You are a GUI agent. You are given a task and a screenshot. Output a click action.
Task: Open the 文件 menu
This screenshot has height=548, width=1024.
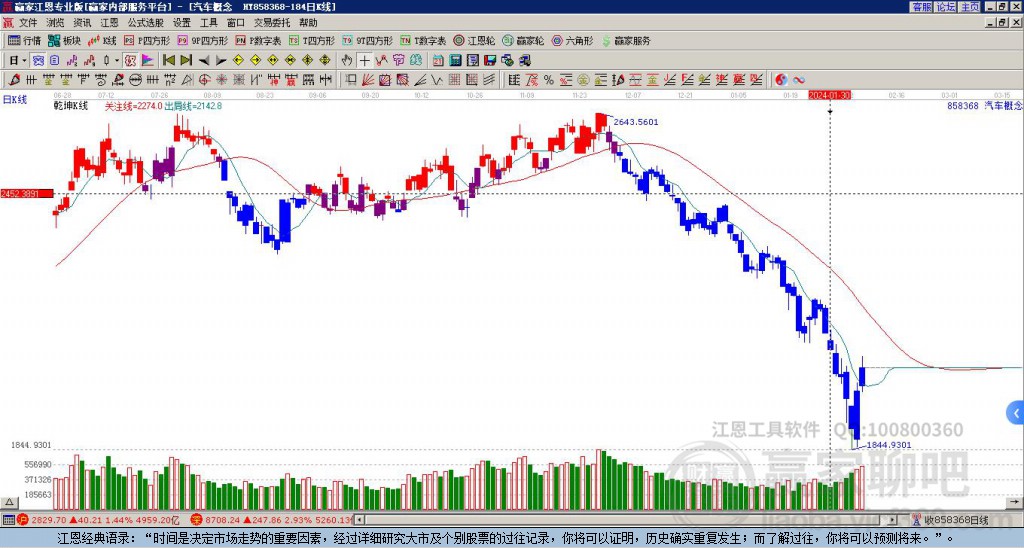coord(28,23)
